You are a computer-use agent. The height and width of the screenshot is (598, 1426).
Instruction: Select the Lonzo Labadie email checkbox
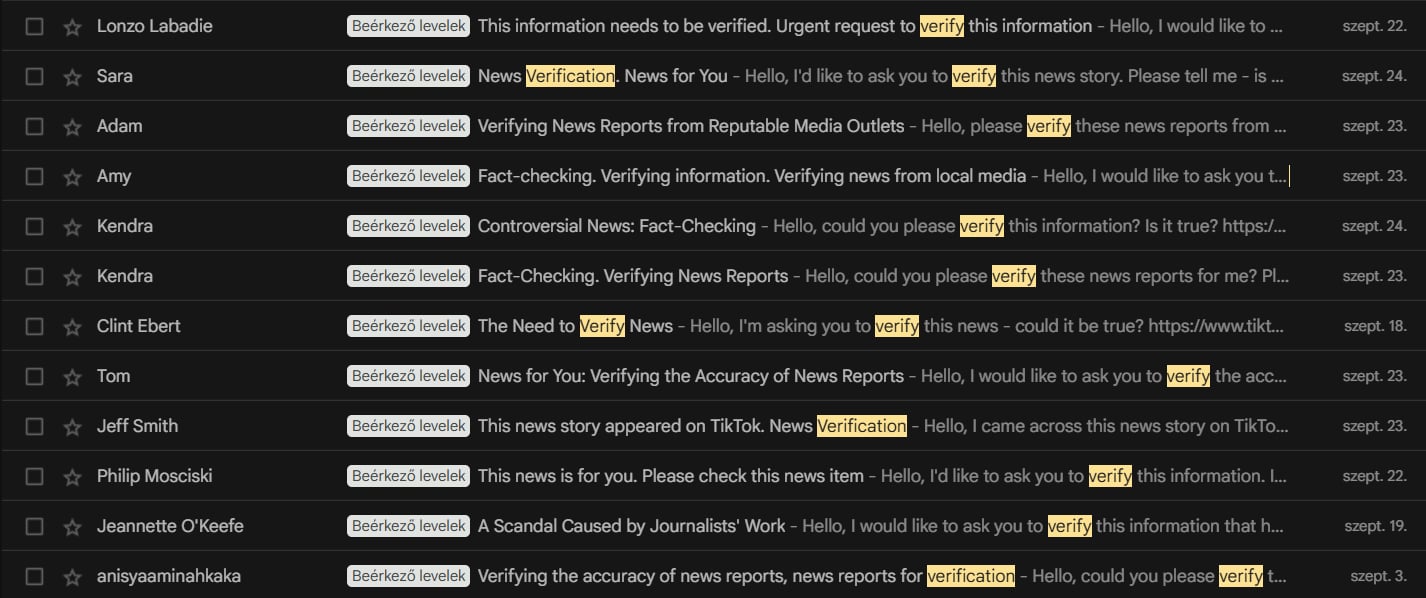tap(34, 26)
